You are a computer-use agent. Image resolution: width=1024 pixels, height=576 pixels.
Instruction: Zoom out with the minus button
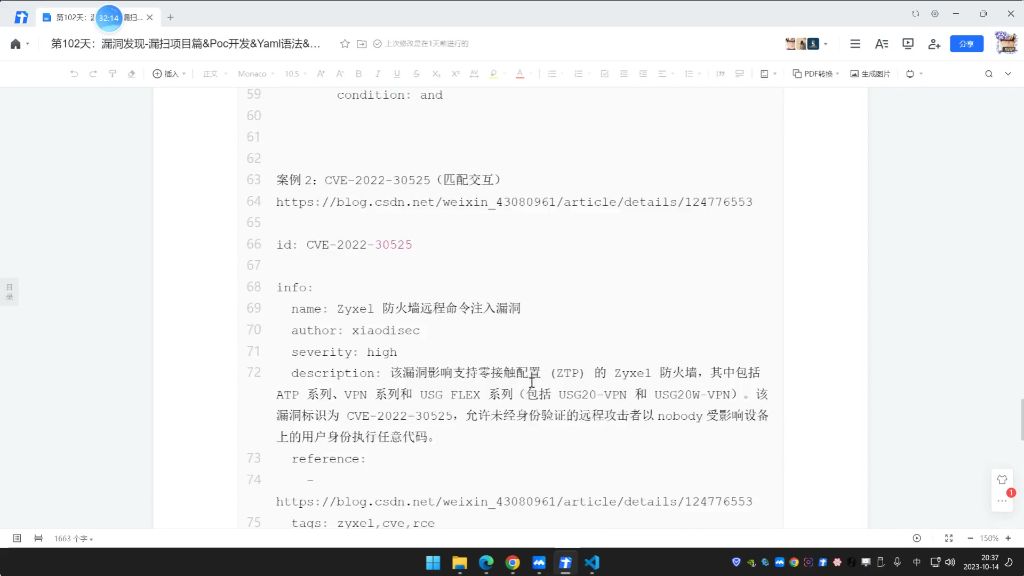970,538
